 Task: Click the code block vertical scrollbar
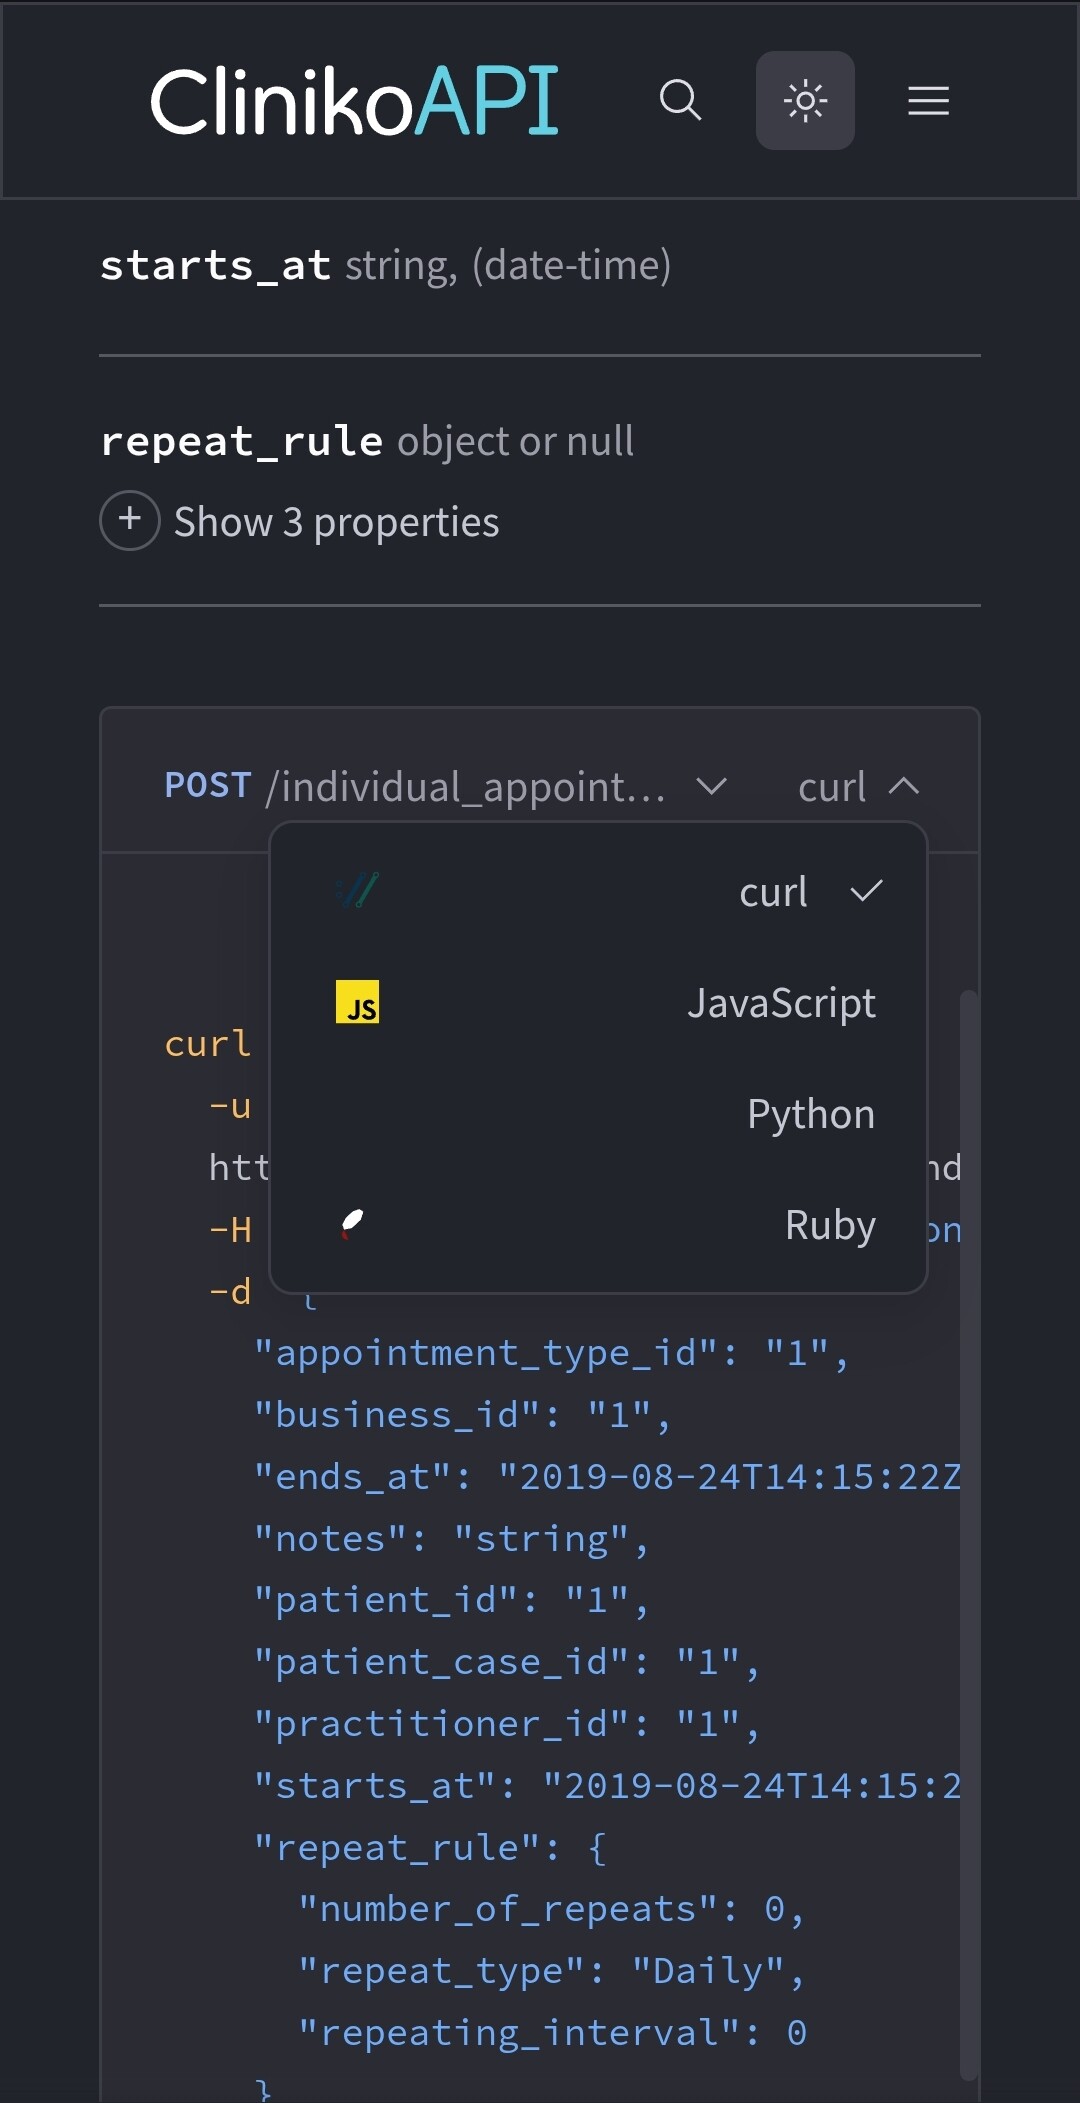point(967,1500)
